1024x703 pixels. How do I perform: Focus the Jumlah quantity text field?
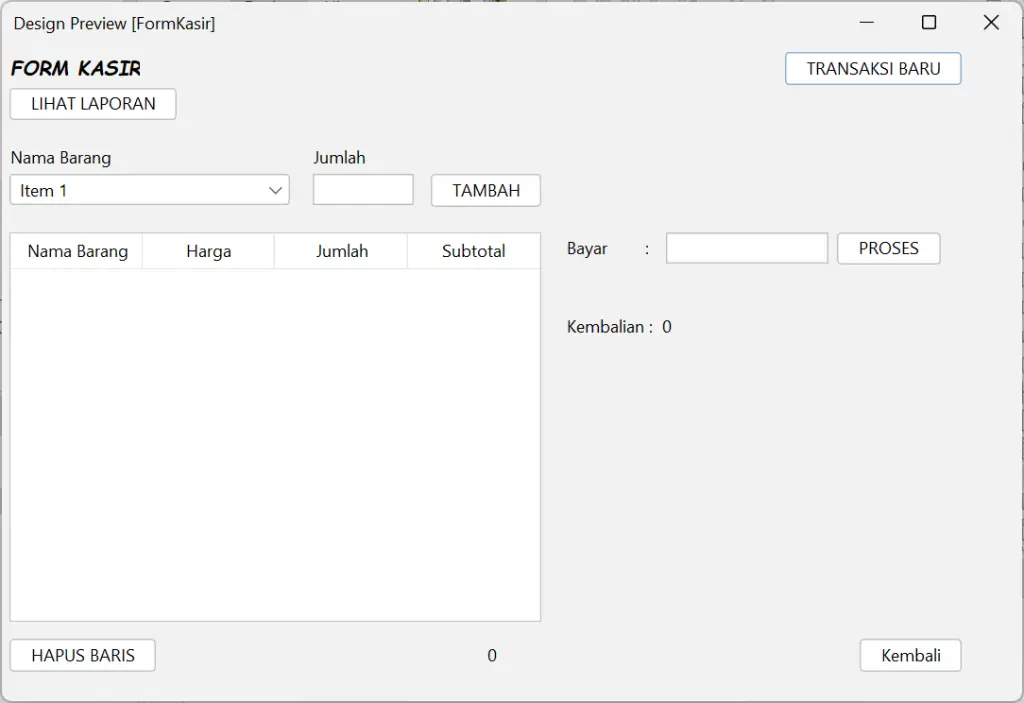(363, 190)
